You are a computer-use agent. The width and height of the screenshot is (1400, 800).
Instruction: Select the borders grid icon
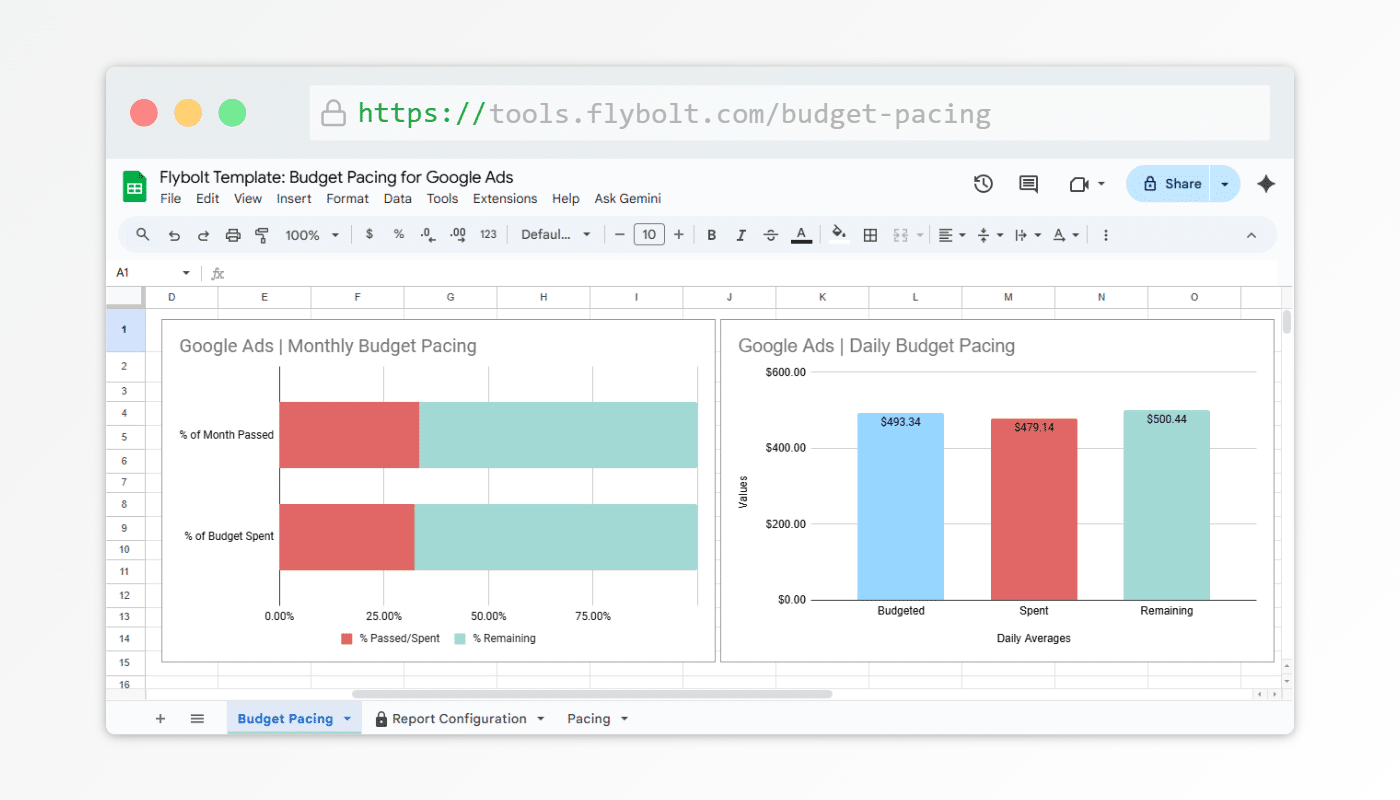click(870, 235)
